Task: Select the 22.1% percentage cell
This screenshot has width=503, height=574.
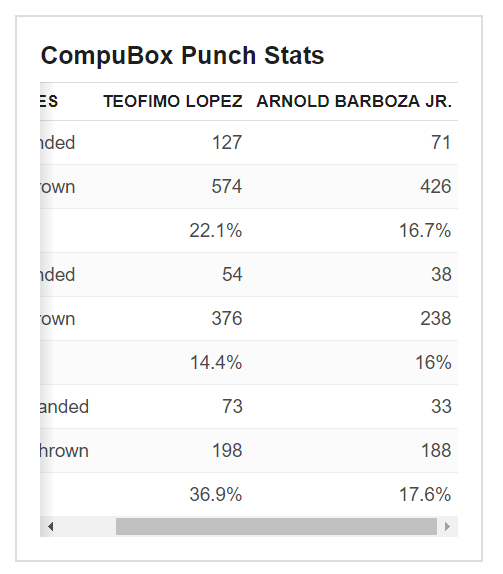Action: (x=216, y=231)
